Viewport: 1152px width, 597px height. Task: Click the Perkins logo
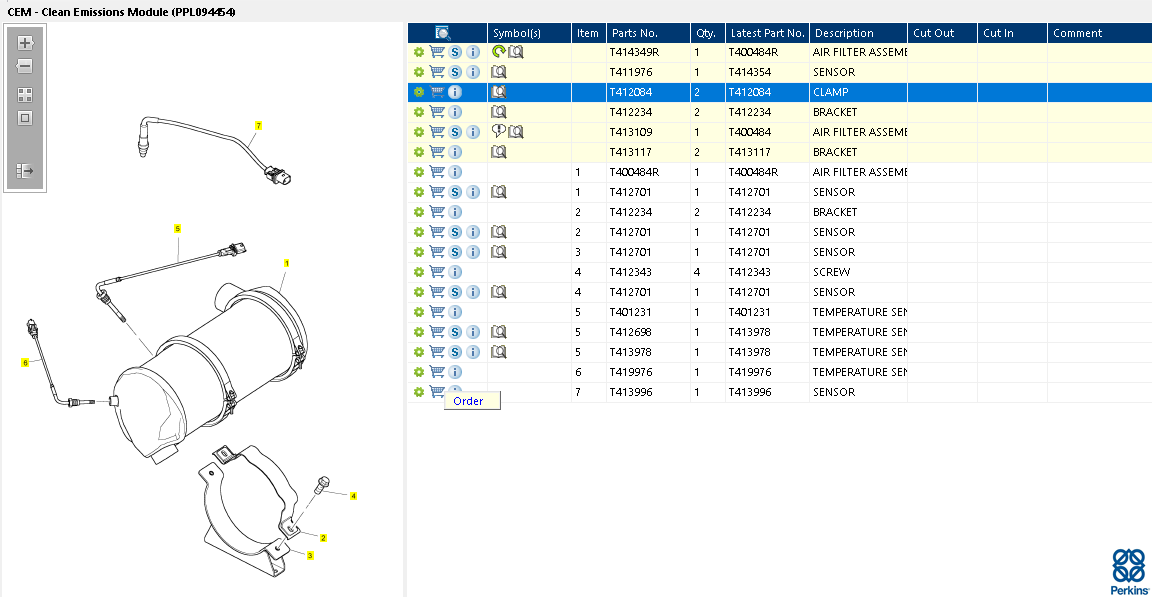click(1129, 571)
